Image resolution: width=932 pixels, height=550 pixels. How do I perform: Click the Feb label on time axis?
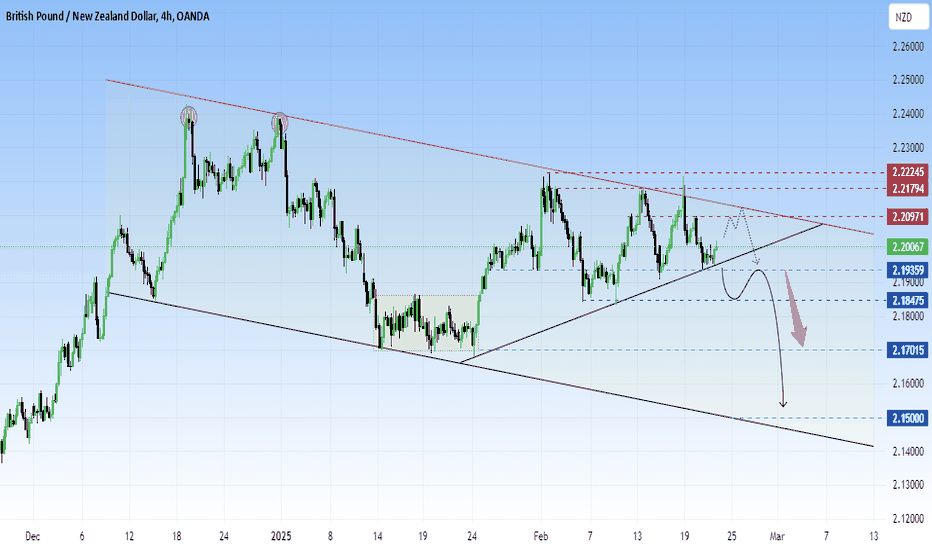click(540, 536)
